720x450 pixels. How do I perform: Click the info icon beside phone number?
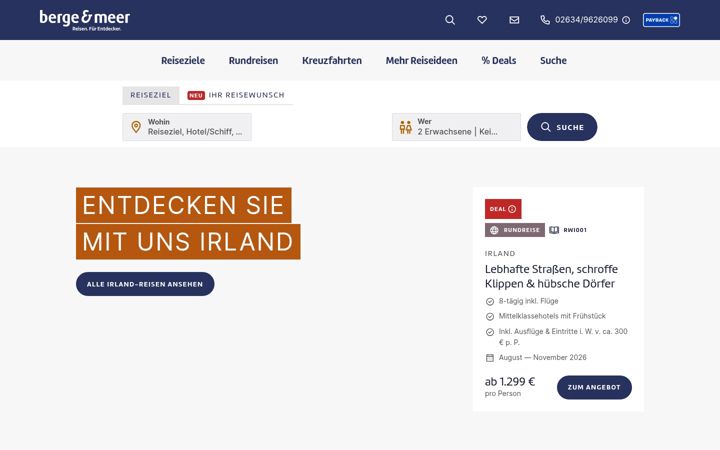(626, 20)
